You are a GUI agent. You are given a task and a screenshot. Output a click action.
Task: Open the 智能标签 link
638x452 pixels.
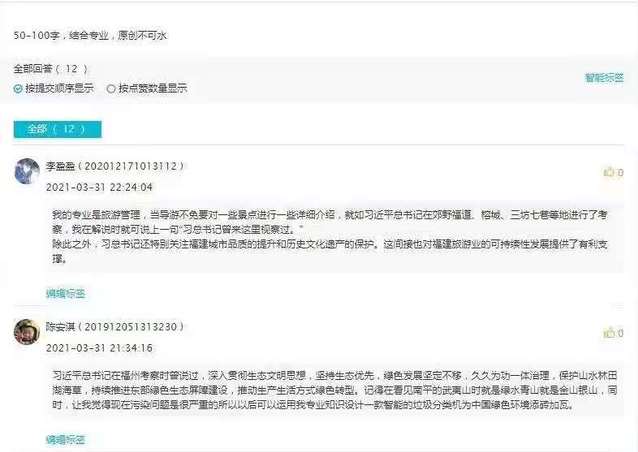click(604, 77)
